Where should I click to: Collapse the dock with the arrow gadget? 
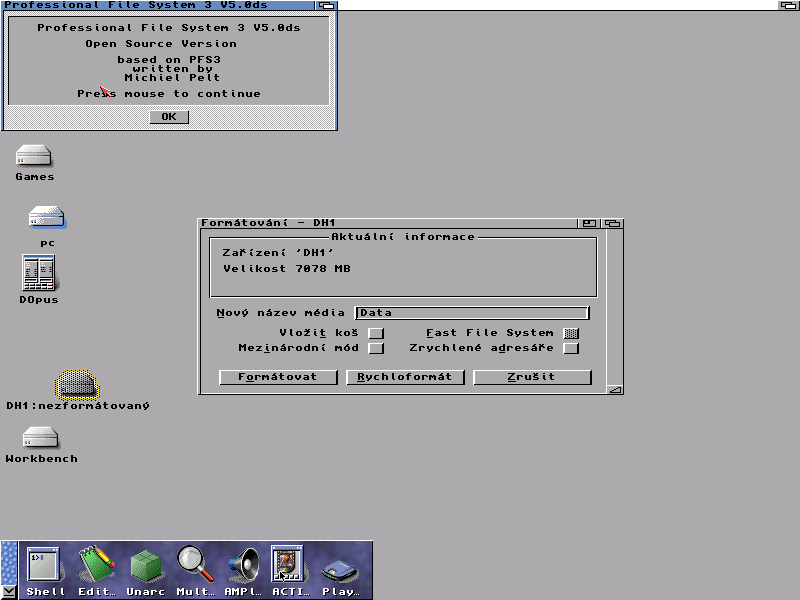coord(9,591)
